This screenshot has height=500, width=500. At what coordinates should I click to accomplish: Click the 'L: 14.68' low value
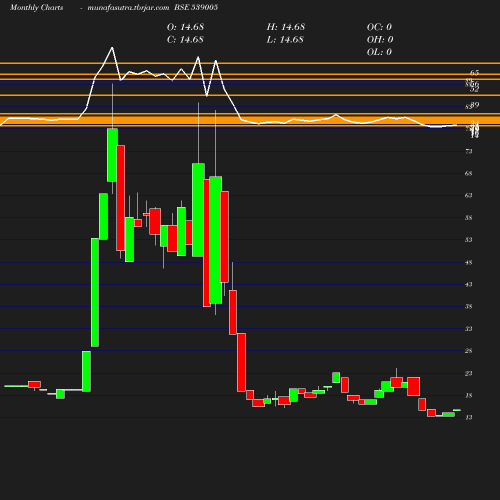pos(285,40)
